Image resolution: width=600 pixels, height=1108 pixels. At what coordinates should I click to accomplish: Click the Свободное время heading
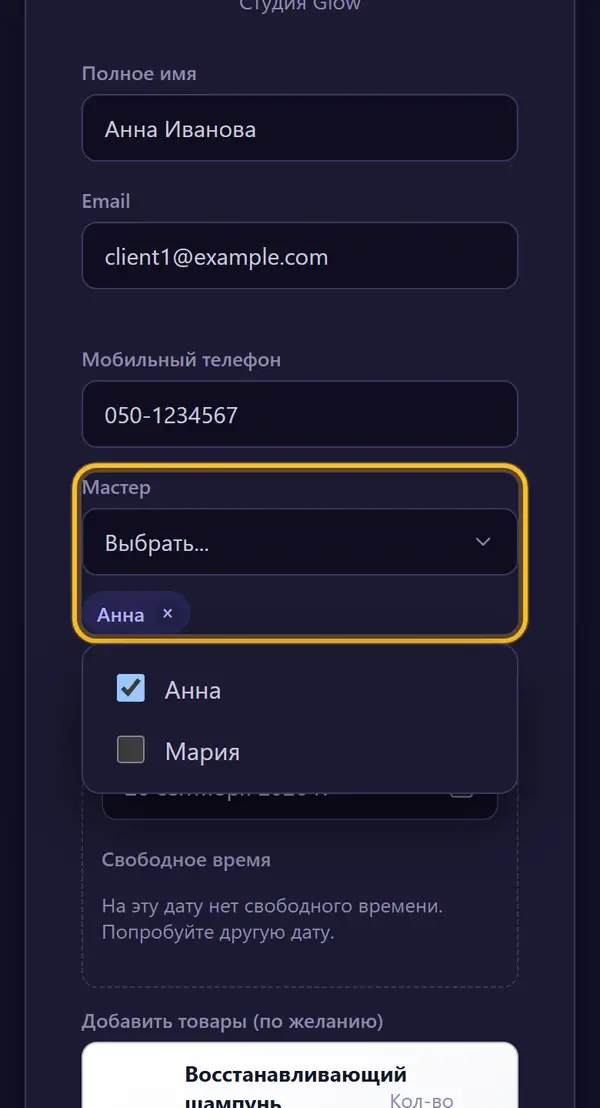click(x=186, y=860)
